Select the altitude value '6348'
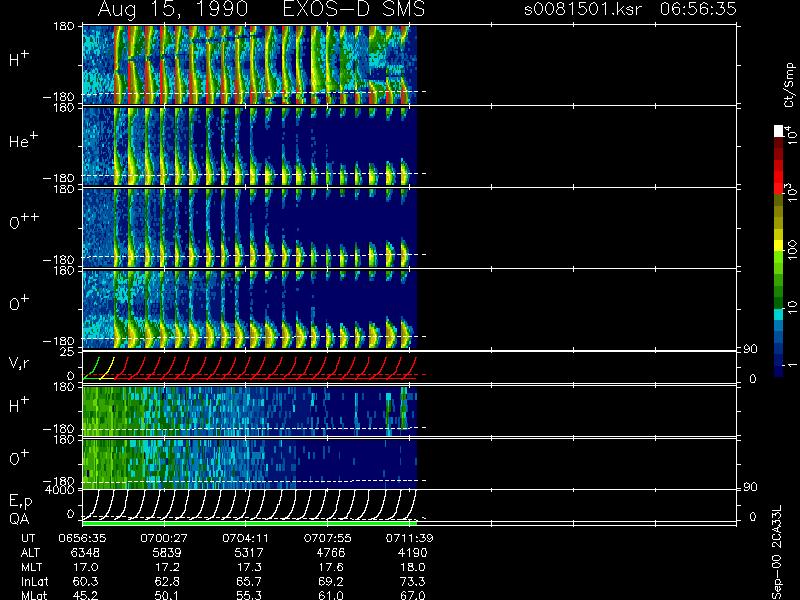The height and width of the screenshot is (600, 800). [x=86, y=553]
